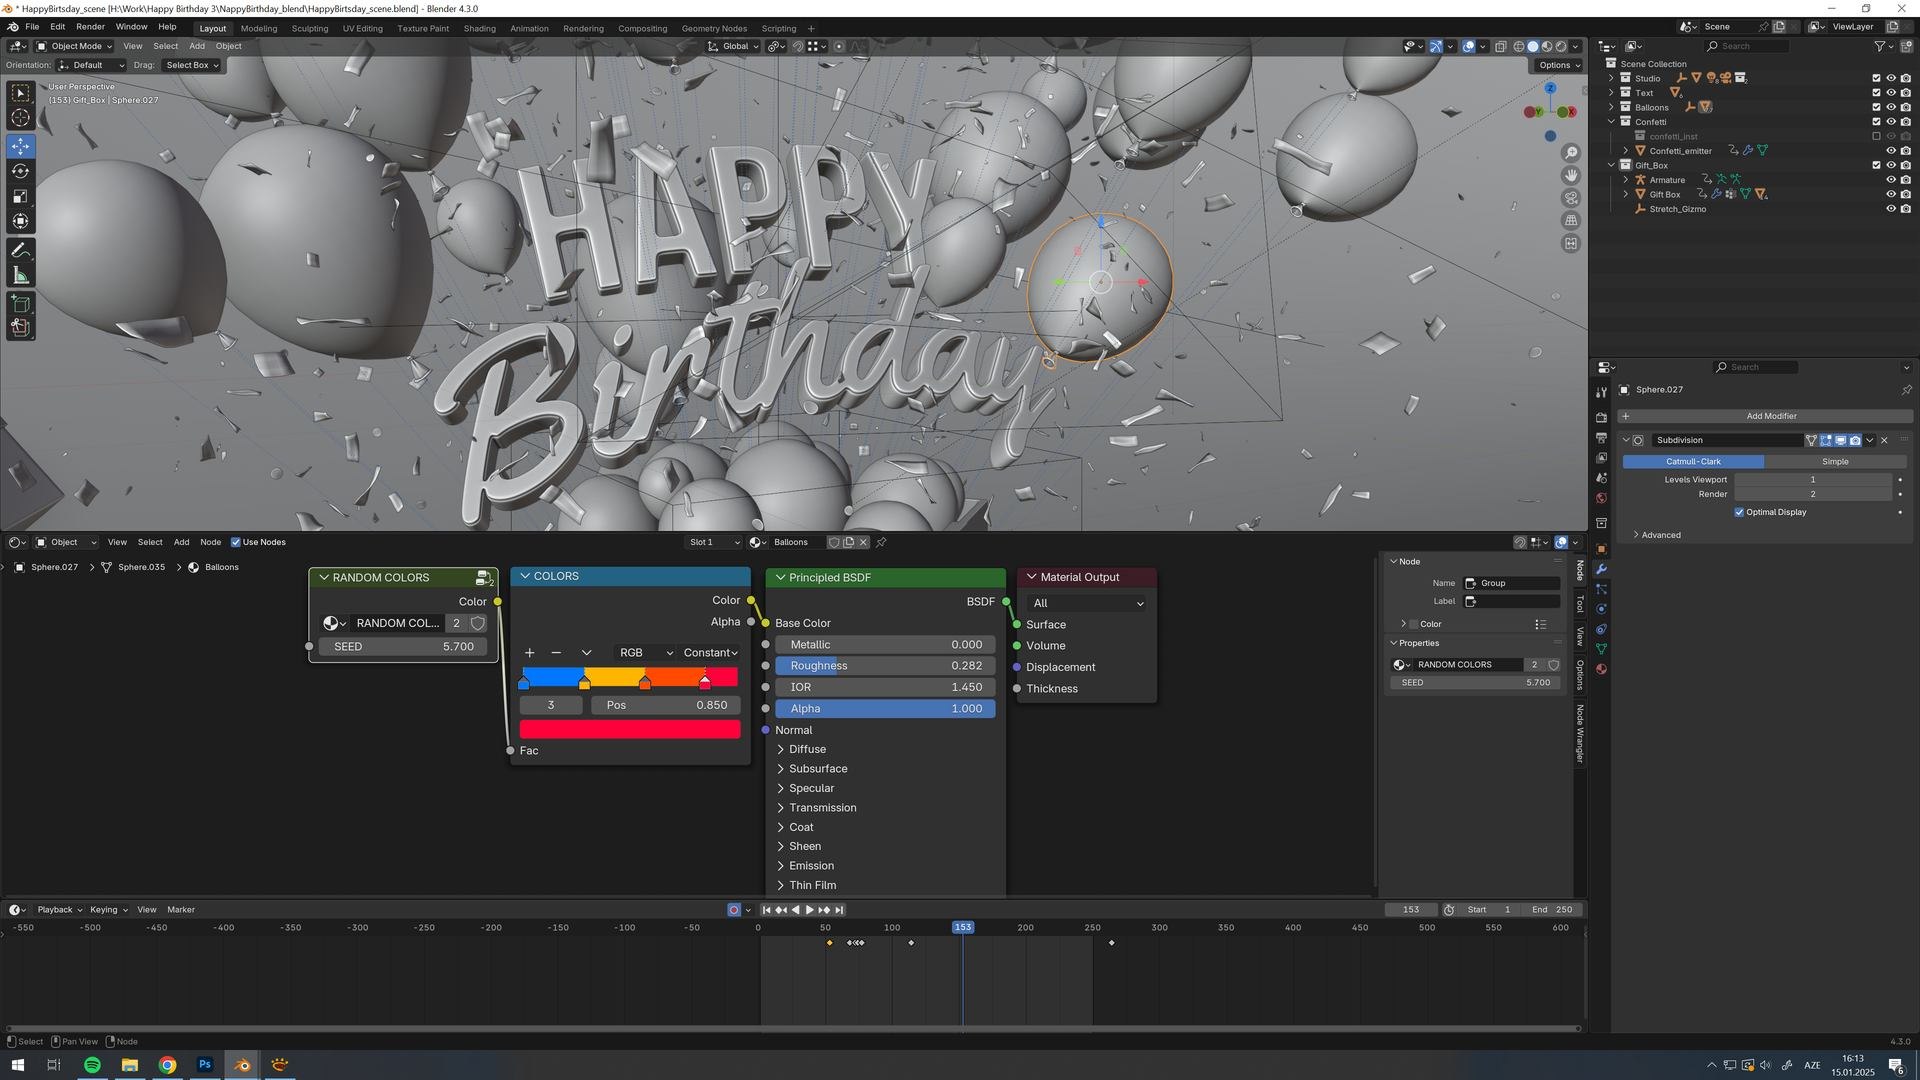
Task: Open Material Output target dropdown All
Action: pos(1087,603)
